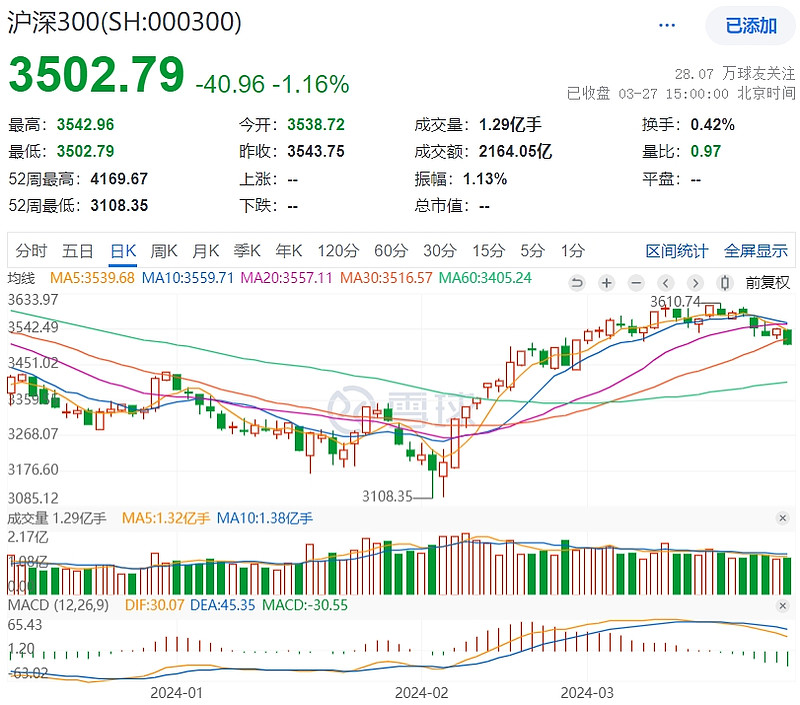800x705 pixels.
Task: Open 区间统计 range statistics
Action: pyautogui.click(x=677, y=251)
